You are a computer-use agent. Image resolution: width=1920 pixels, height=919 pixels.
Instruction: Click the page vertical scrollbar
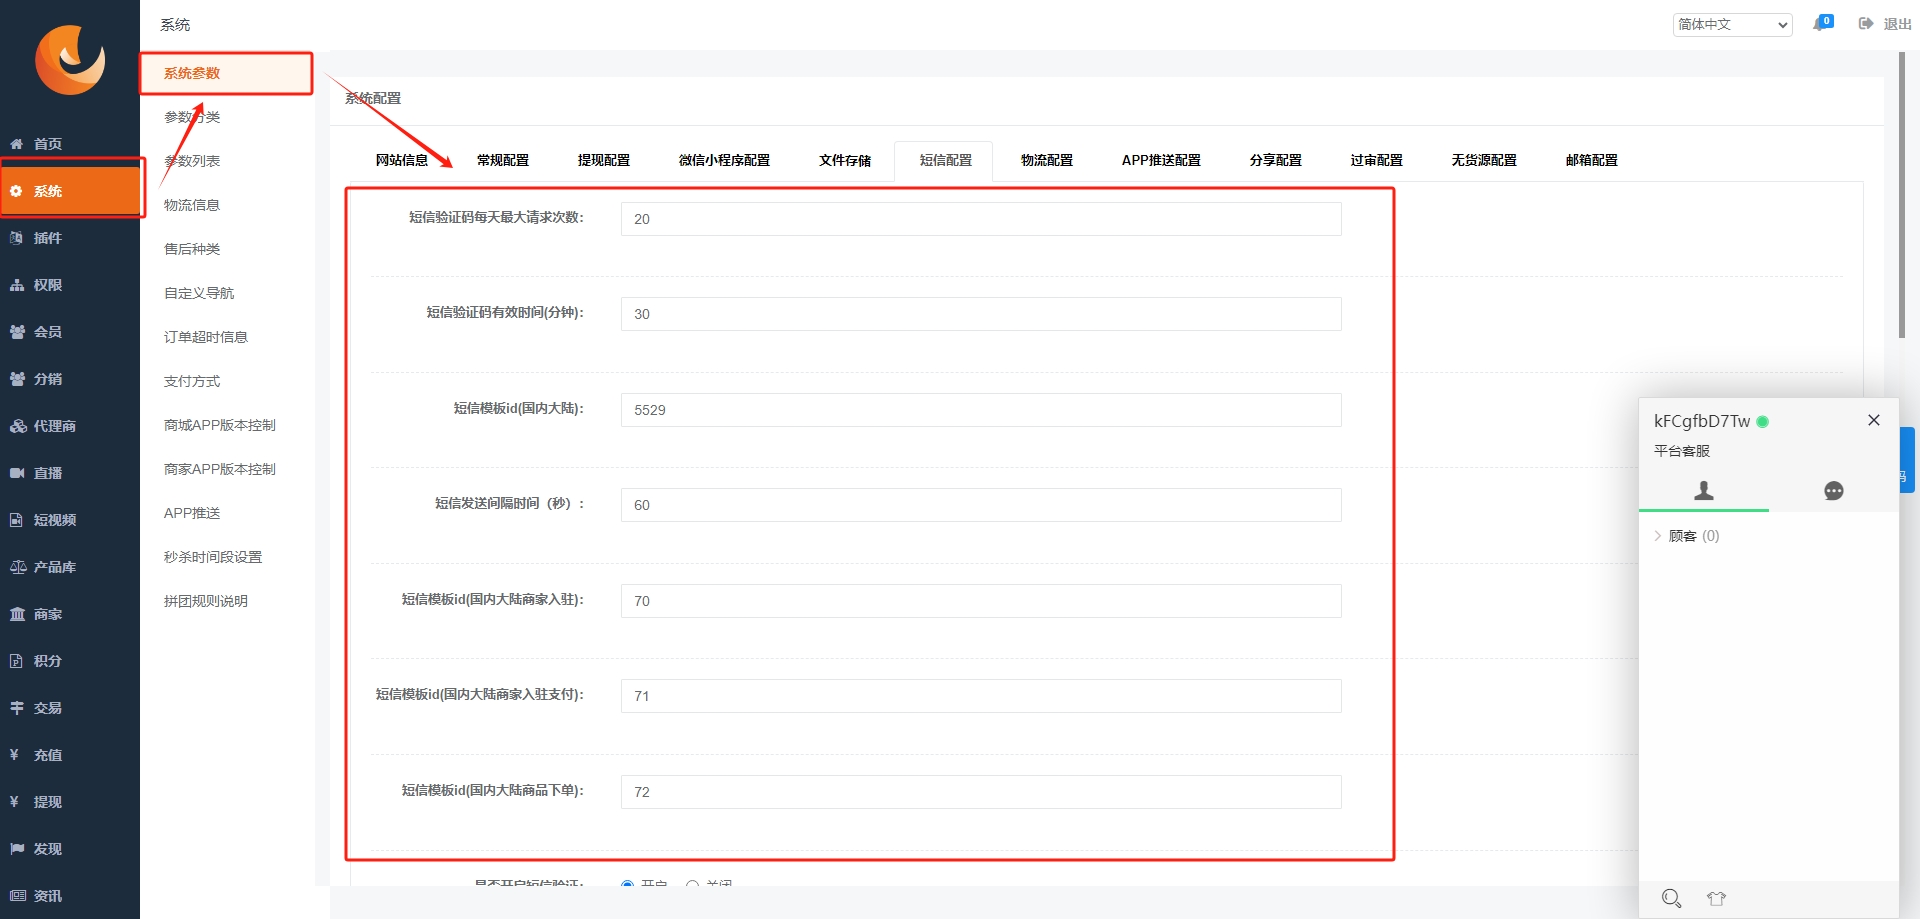[1902, 195]
